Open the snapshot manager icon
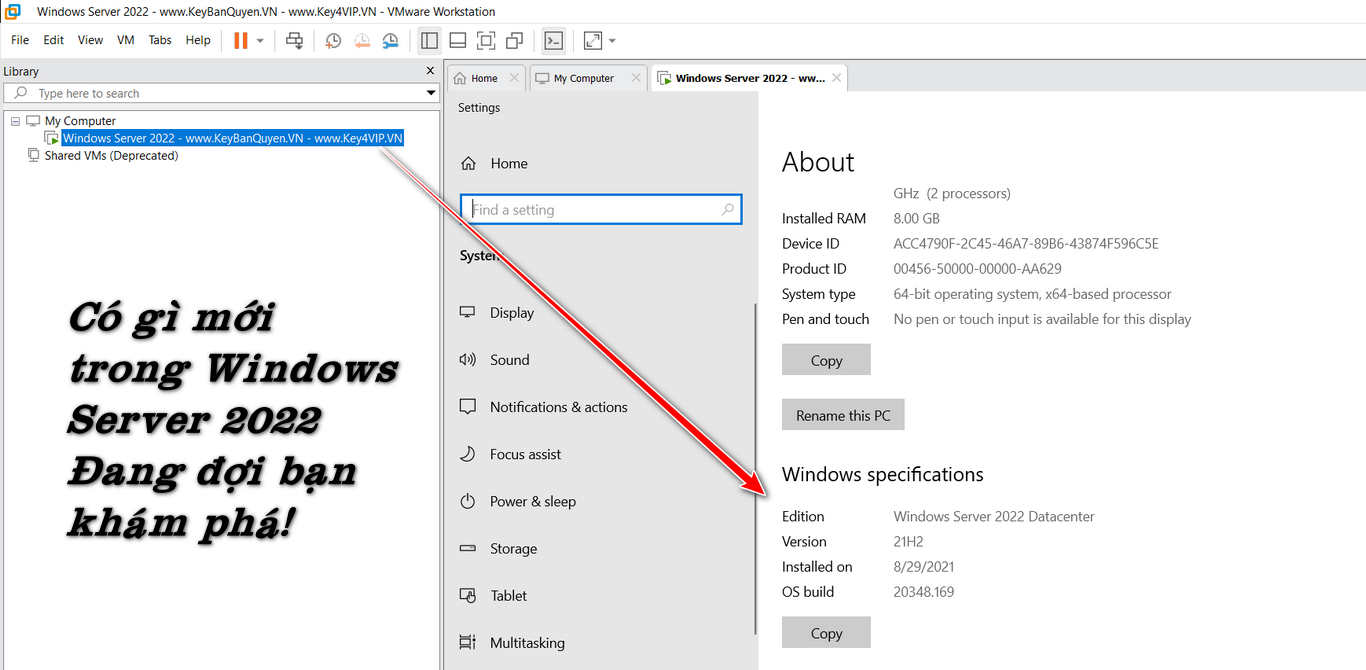1366x670 pixels. pos(390,40)
